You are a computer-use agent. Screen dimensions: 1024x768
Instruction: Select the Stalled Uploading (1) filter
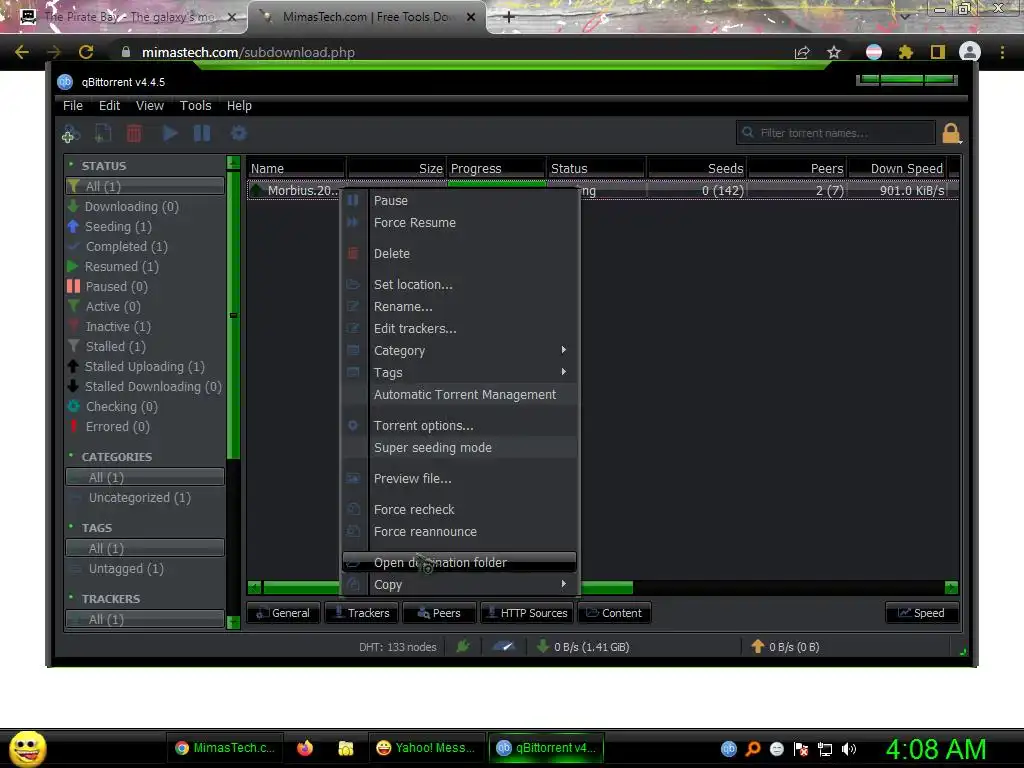[145, 366]
